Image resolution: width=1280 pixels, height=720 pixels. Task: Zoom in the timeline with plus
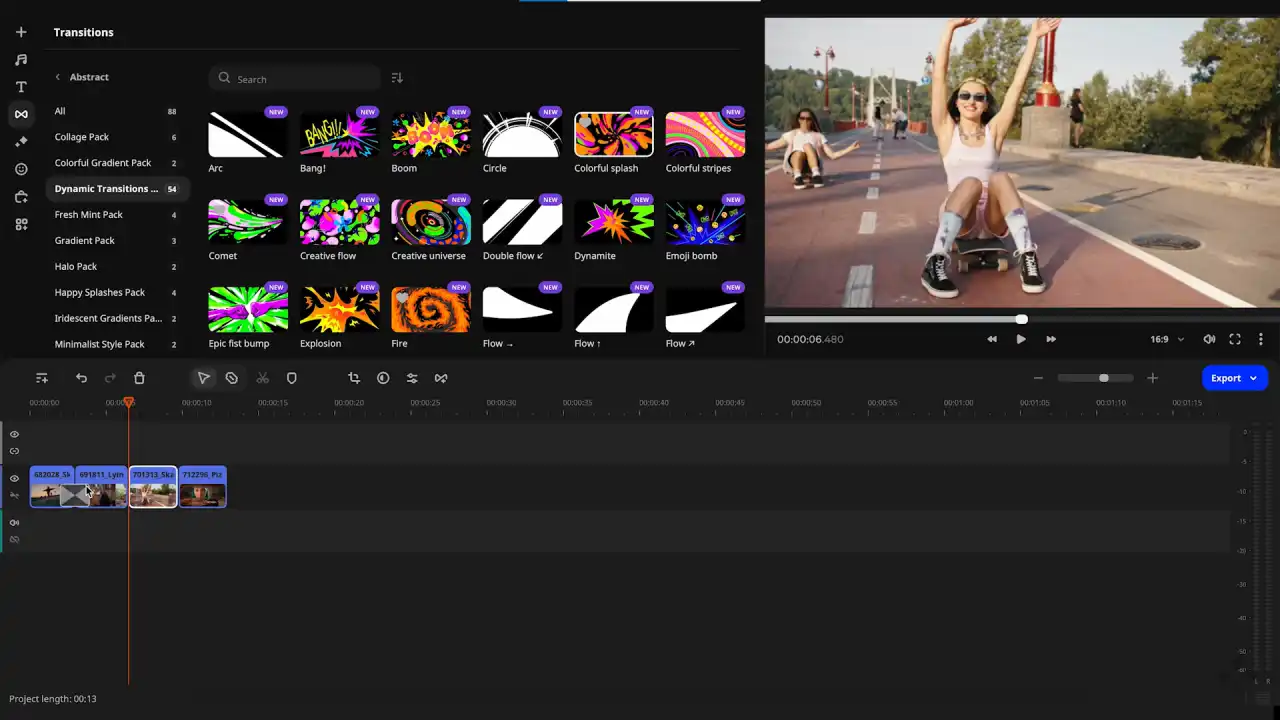pos(1152,378)
